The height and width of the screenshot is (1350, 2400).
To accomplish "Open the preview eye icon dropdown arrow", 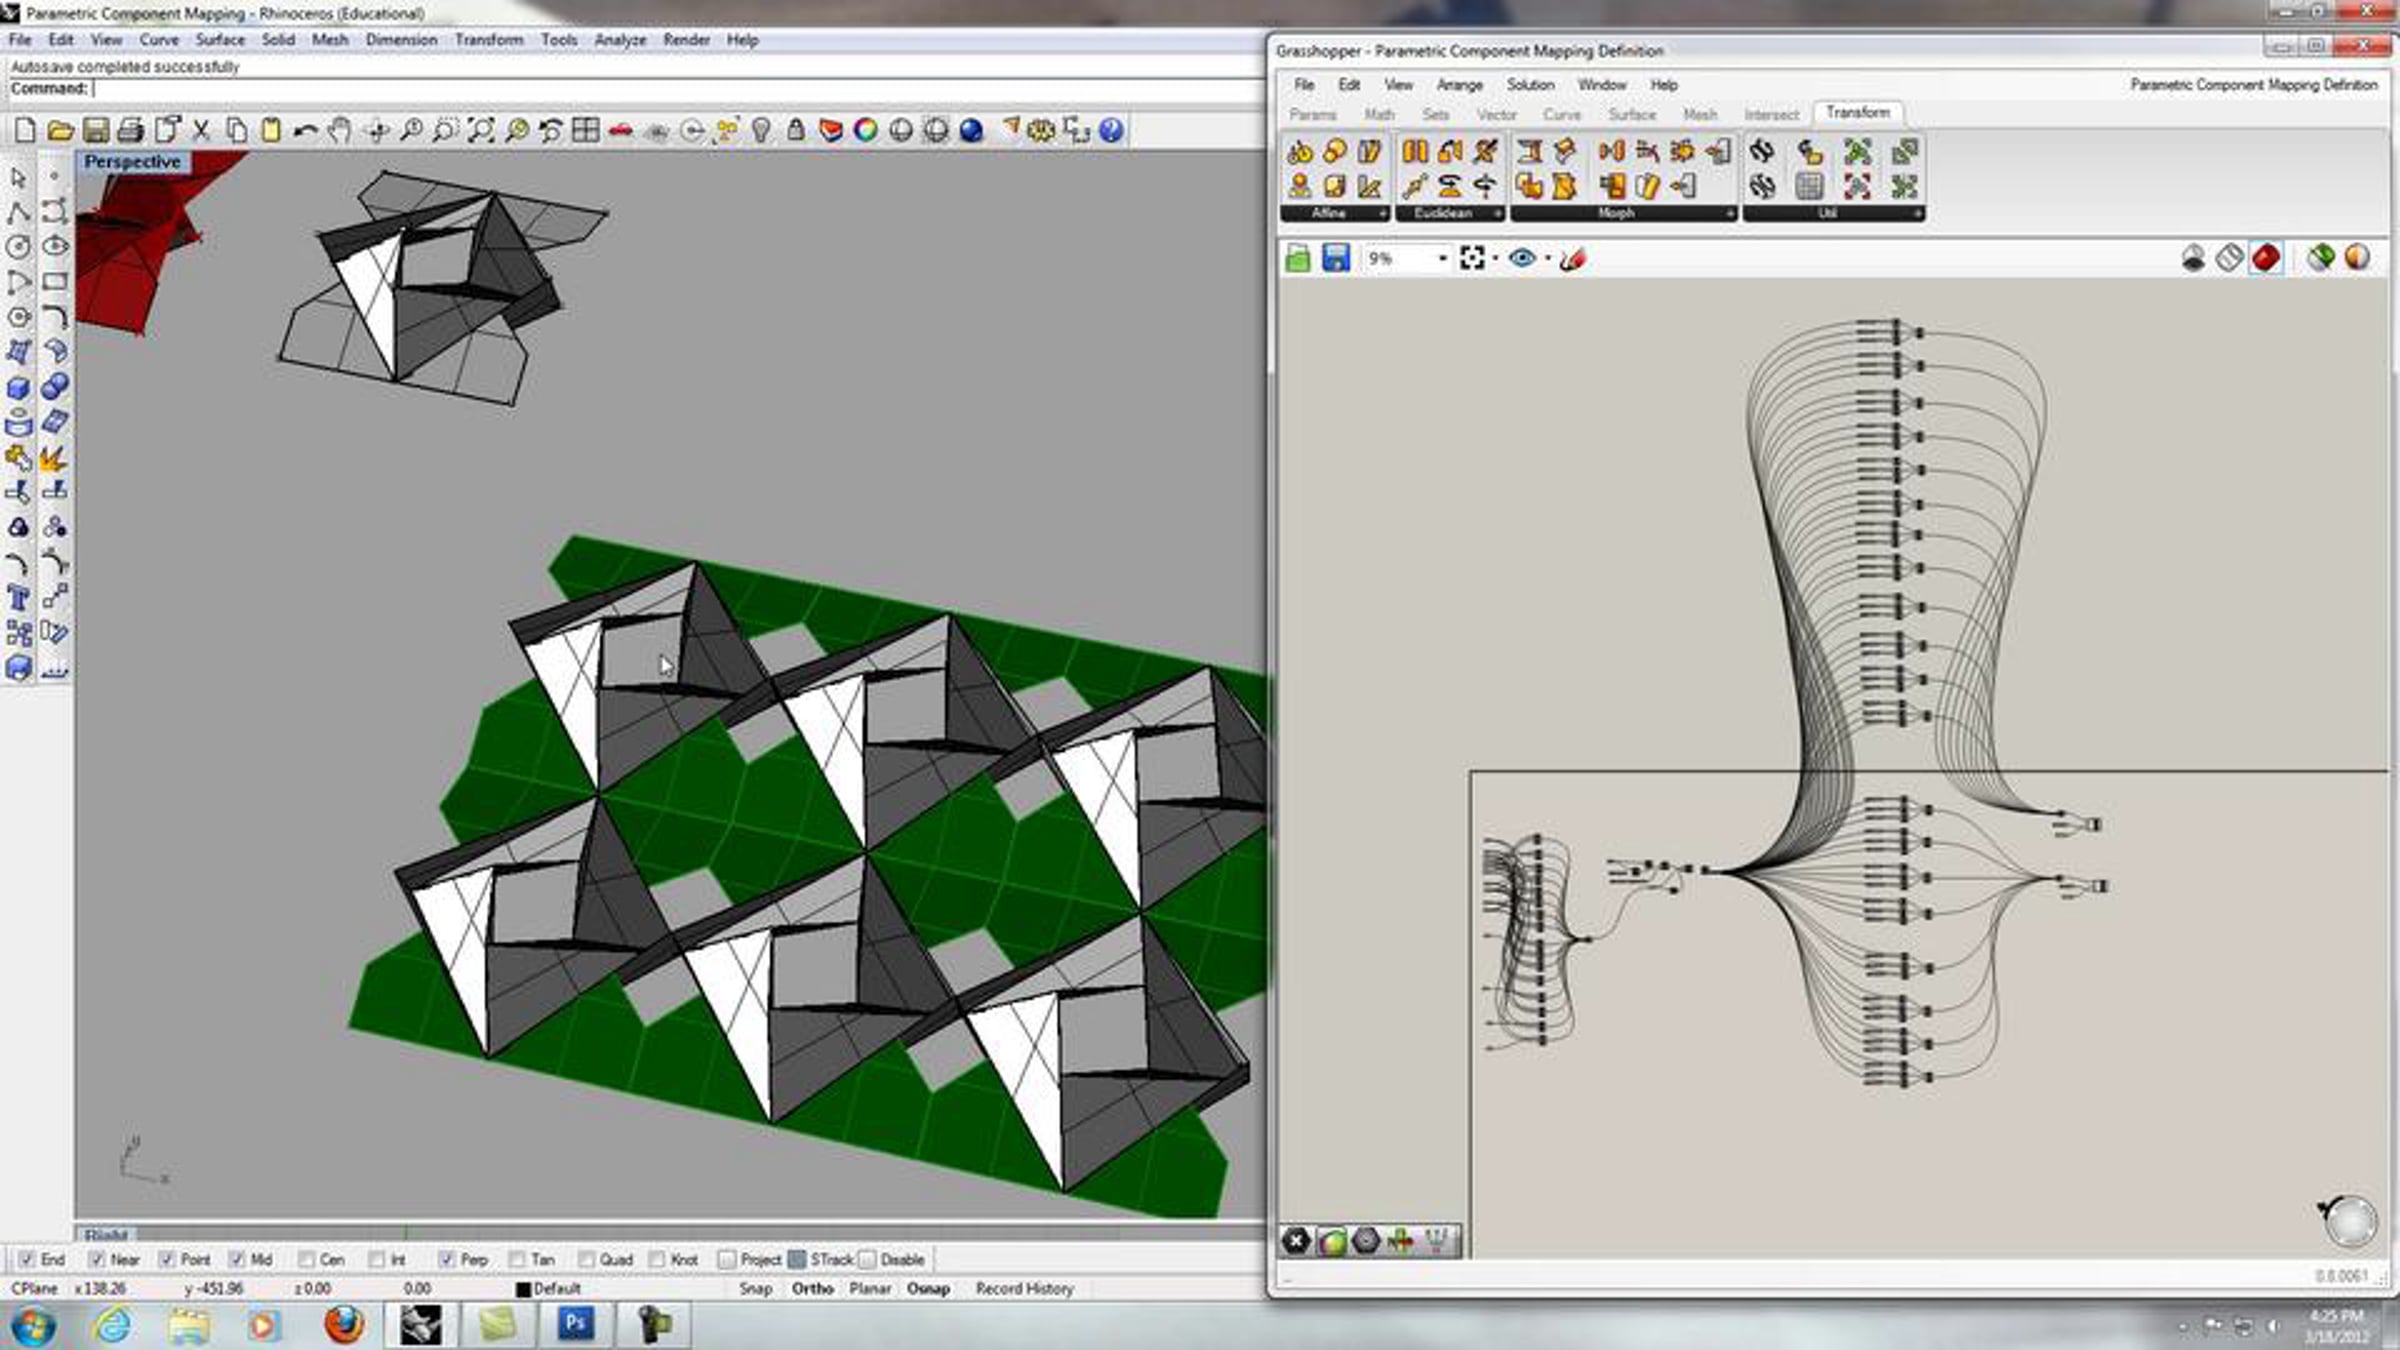I will [x=1547, y=259].
